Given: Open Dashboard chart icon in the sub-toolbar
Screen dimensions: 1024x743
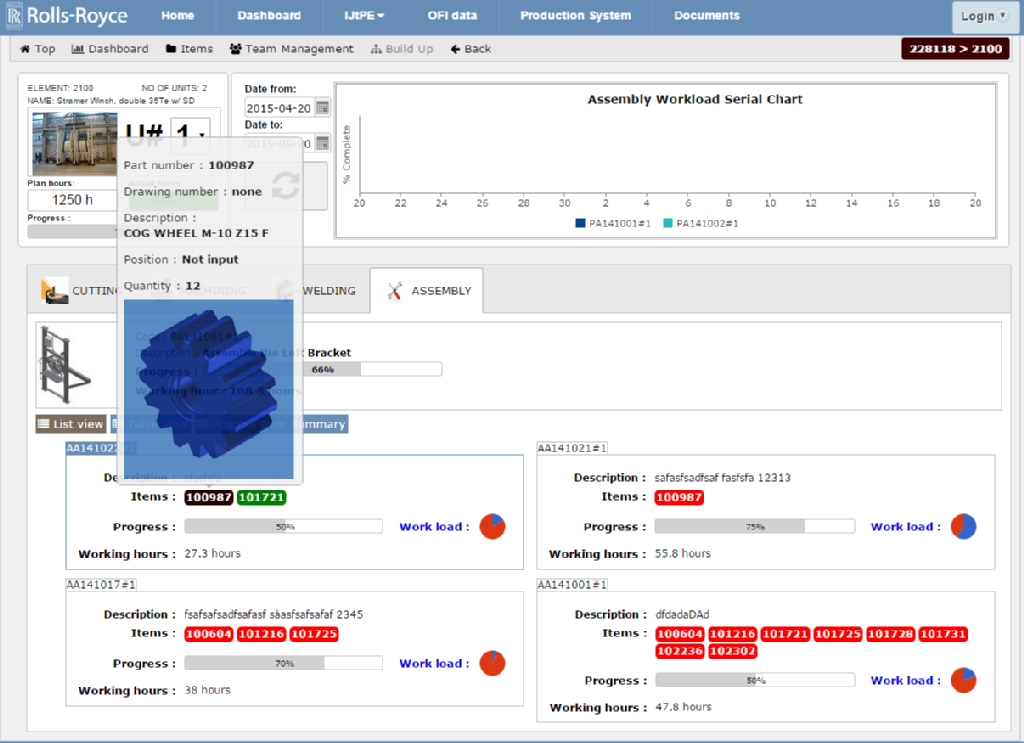Looking at the screenshot, I should (x=110, y=49).
